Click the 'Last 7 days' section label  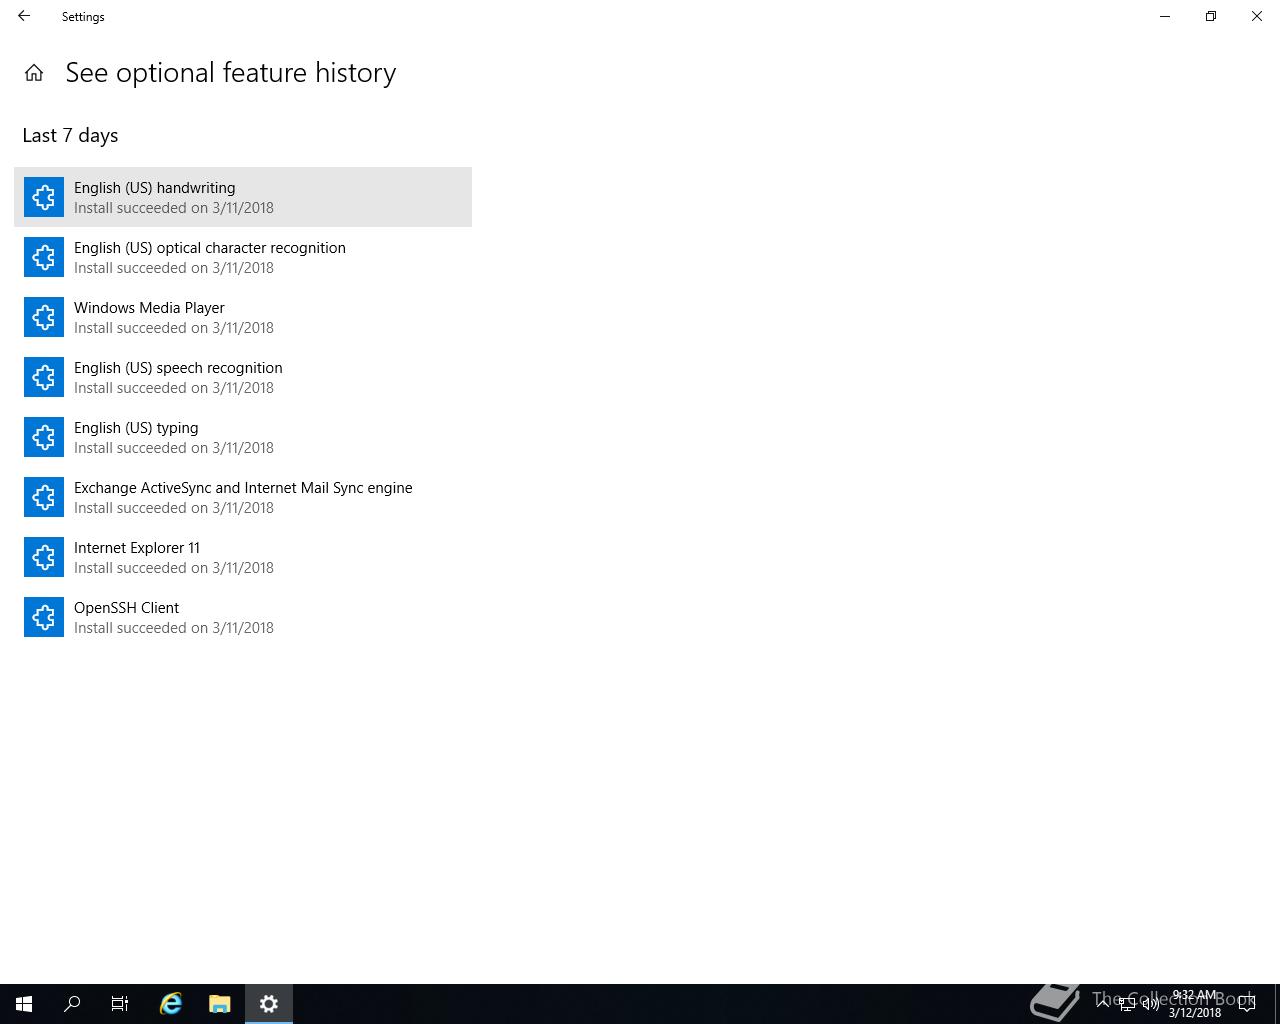pyautogui.click(x=70, y=135)
